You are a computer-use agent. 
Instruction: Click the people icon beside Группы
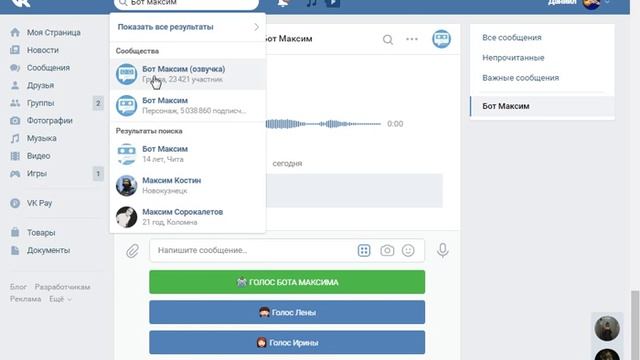point(15,103)
